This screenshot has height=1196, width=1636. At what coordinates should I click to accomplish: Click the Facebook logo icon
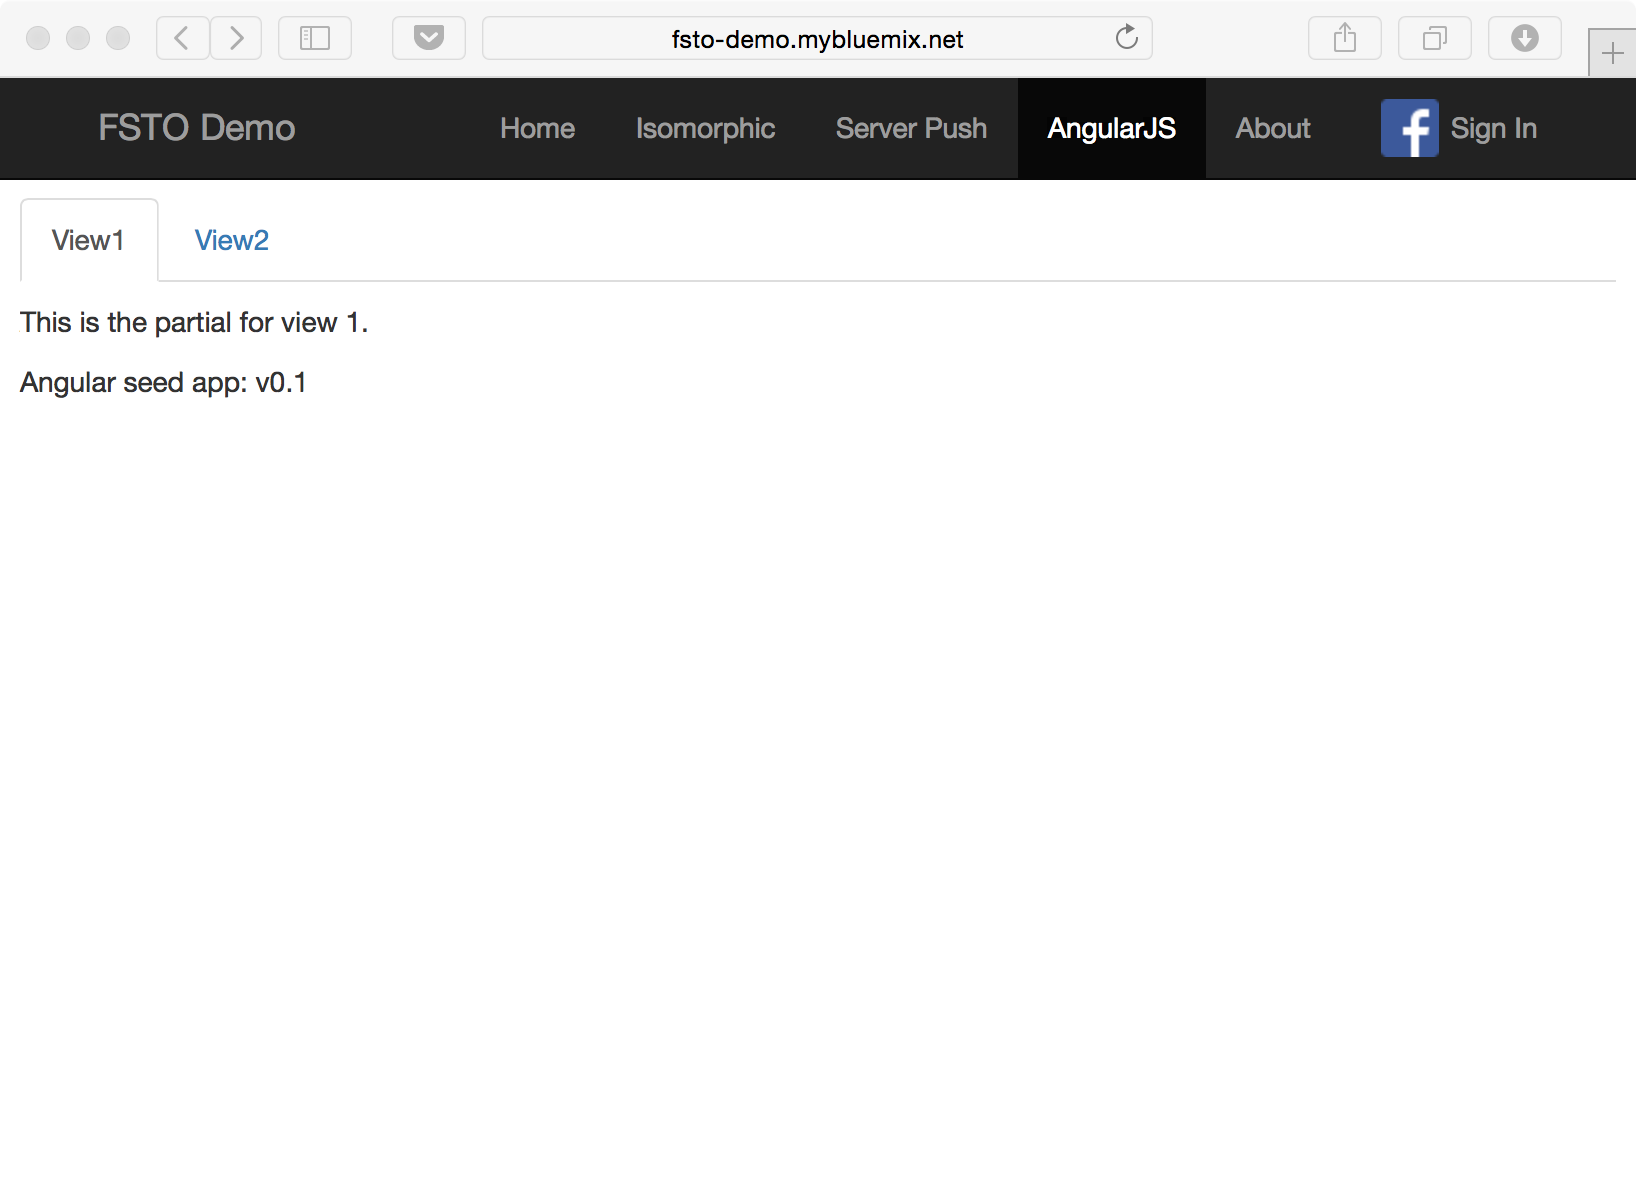tap(1409, 128)
